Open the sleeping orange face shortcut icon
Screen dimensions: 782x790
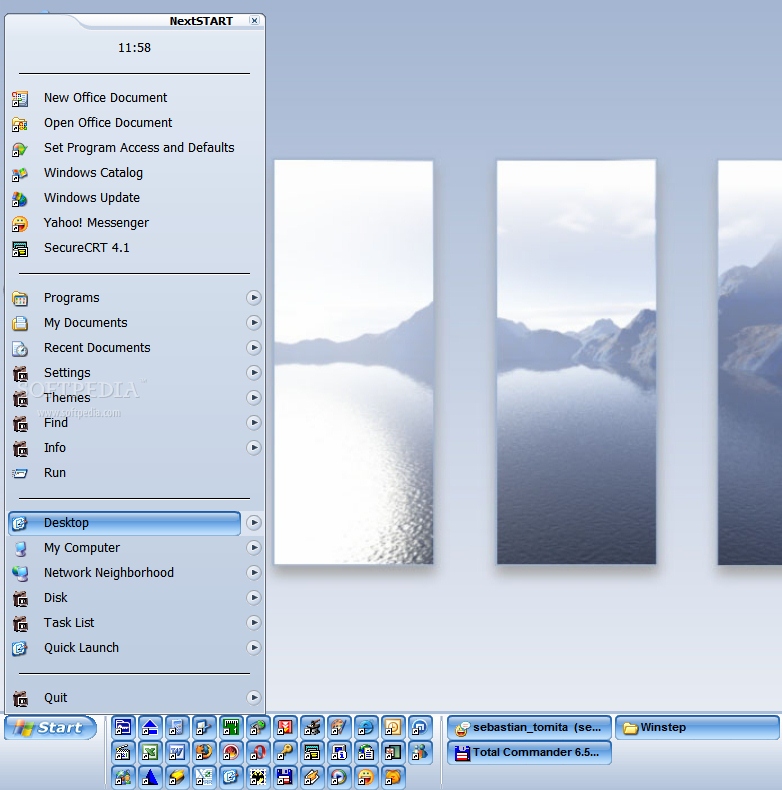(394, 777)
